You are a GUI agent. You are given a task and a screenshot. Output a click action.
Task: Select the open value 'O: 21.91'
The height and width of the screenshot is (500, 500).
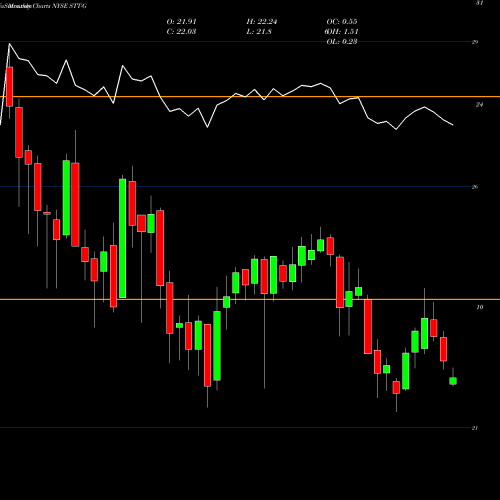click(x=182, y=22)
